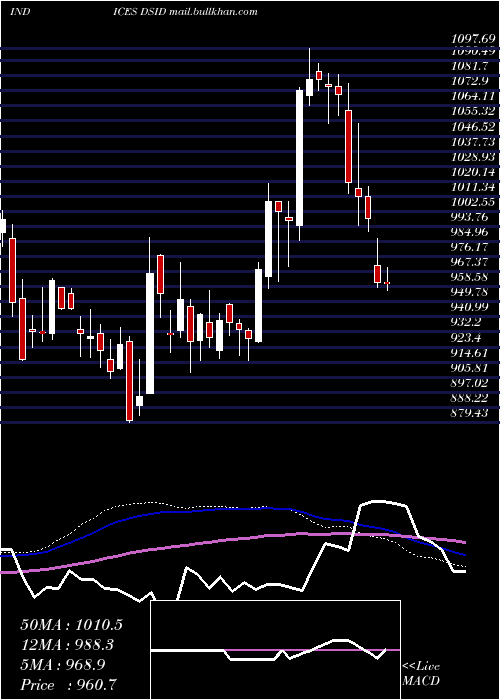Click the 5MA : 968.9 reading
This screenshot has width=500, height=700.
pyautogui.click(x=63, y=665)
